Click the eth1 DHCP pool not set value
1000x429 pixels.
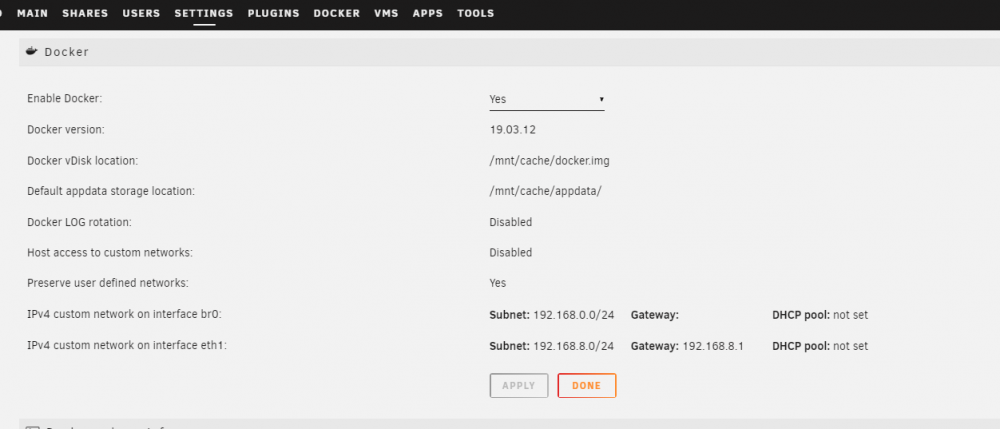point(850,346)
